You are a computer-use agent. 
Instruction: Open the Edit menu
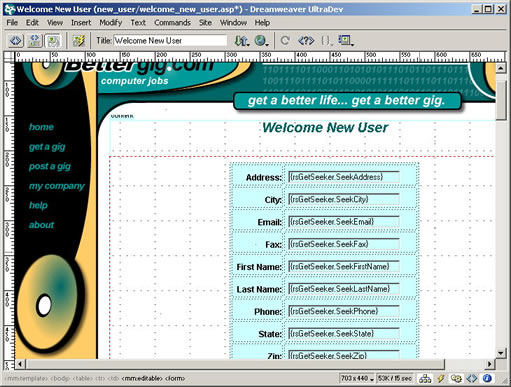[32, 23]
